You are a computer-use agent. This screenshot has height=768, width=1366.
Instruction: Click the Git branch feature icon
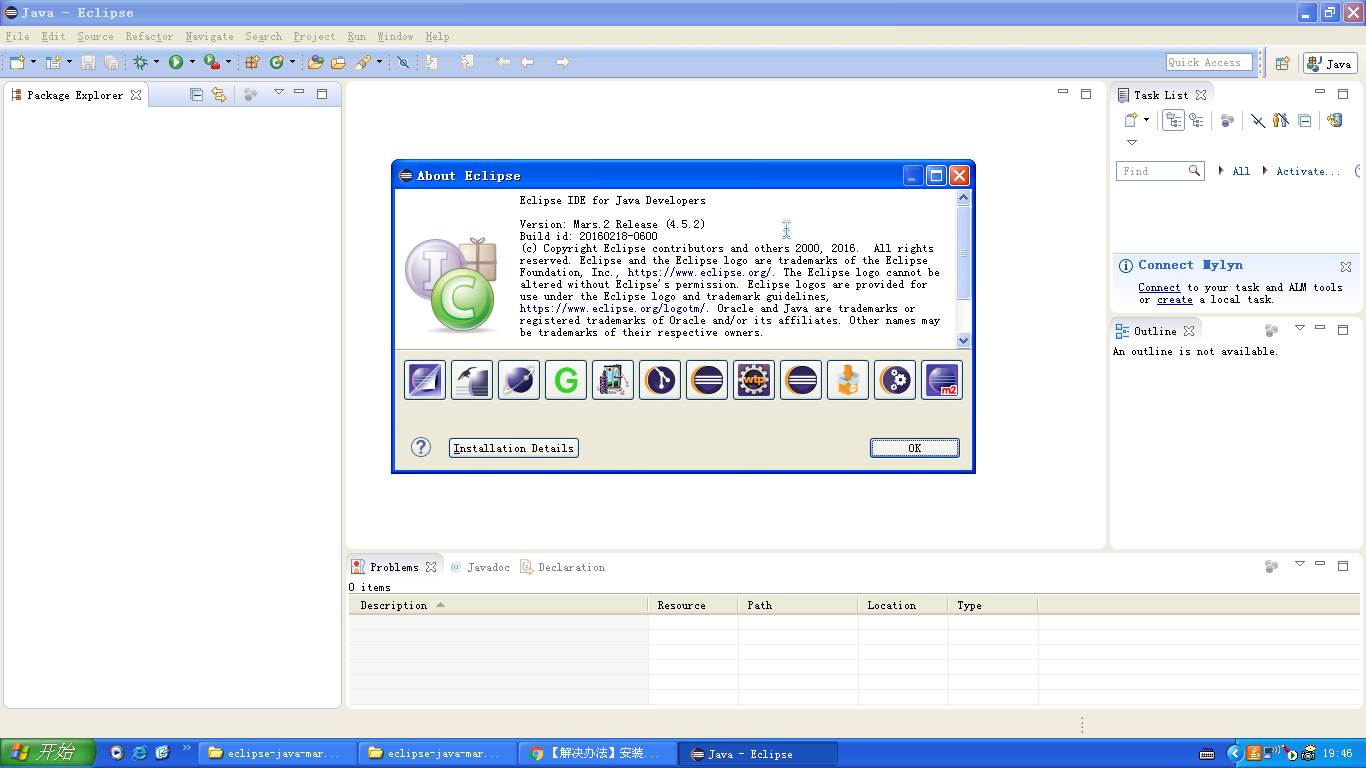660,381
